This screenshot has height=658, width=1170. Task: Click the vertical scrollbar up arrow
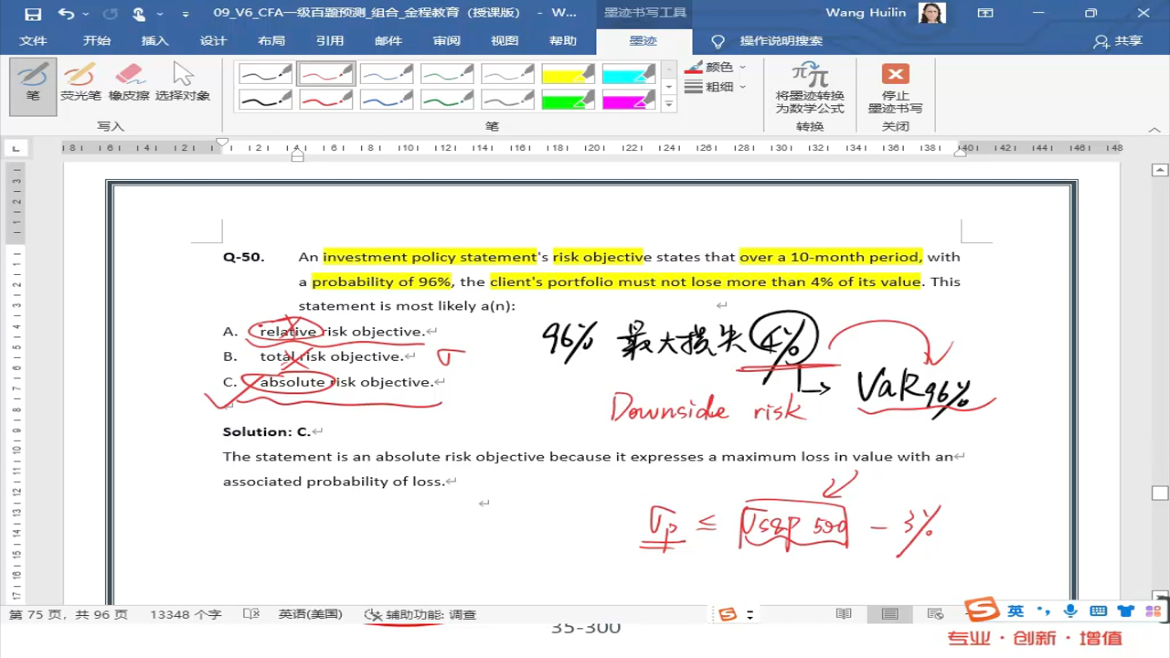pos(1160,170)
